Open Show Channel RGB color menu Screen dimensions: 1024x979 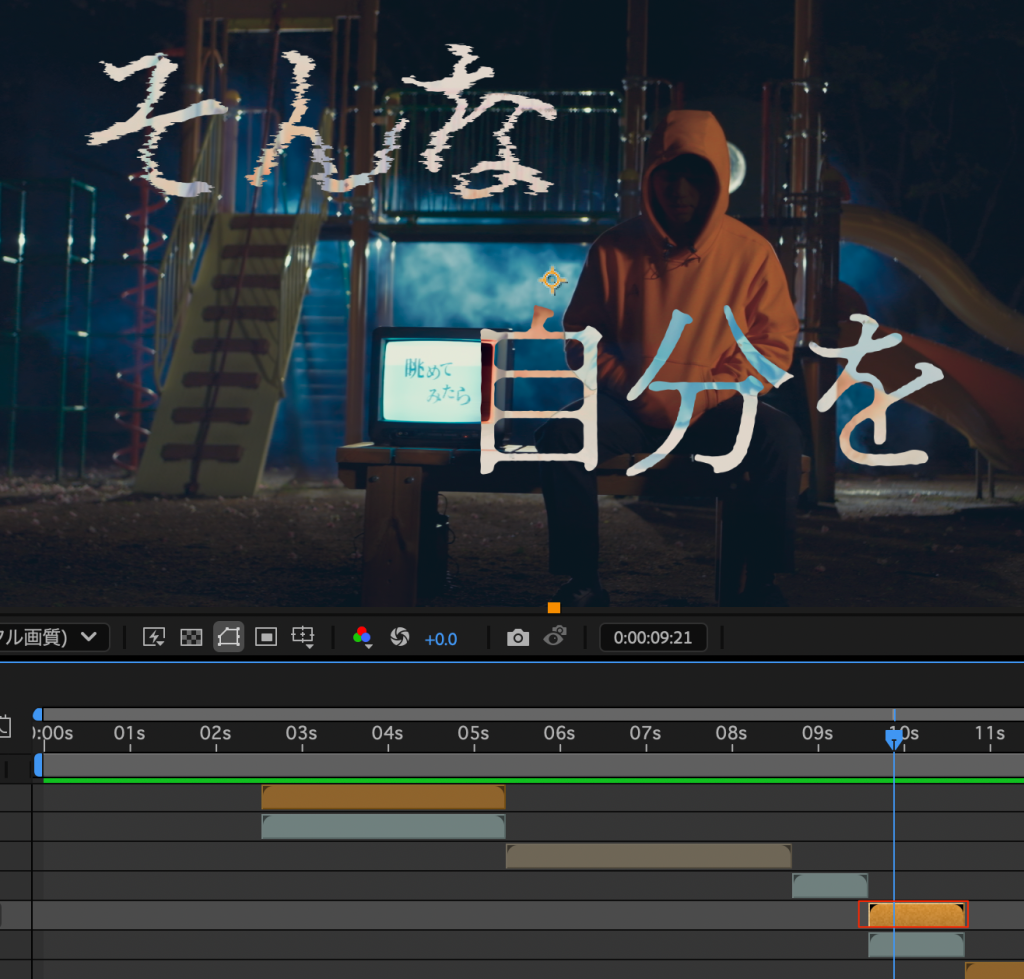363,638
